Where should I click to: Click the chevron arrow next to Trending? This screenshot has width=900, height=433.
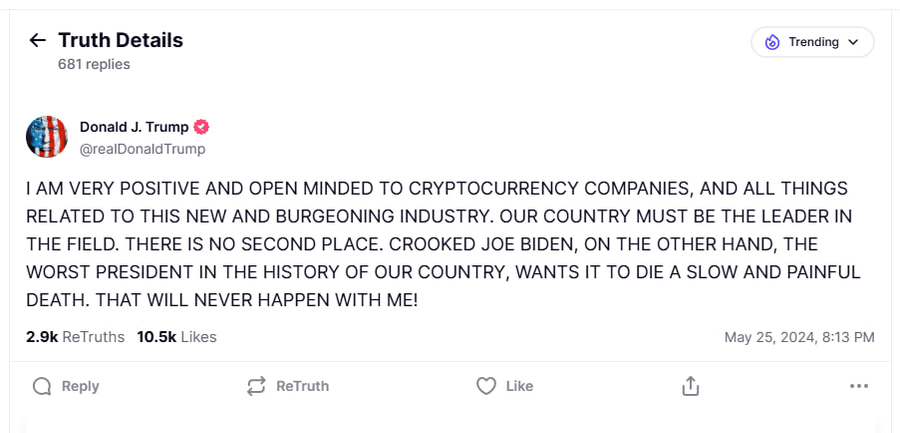click(853, 42)
